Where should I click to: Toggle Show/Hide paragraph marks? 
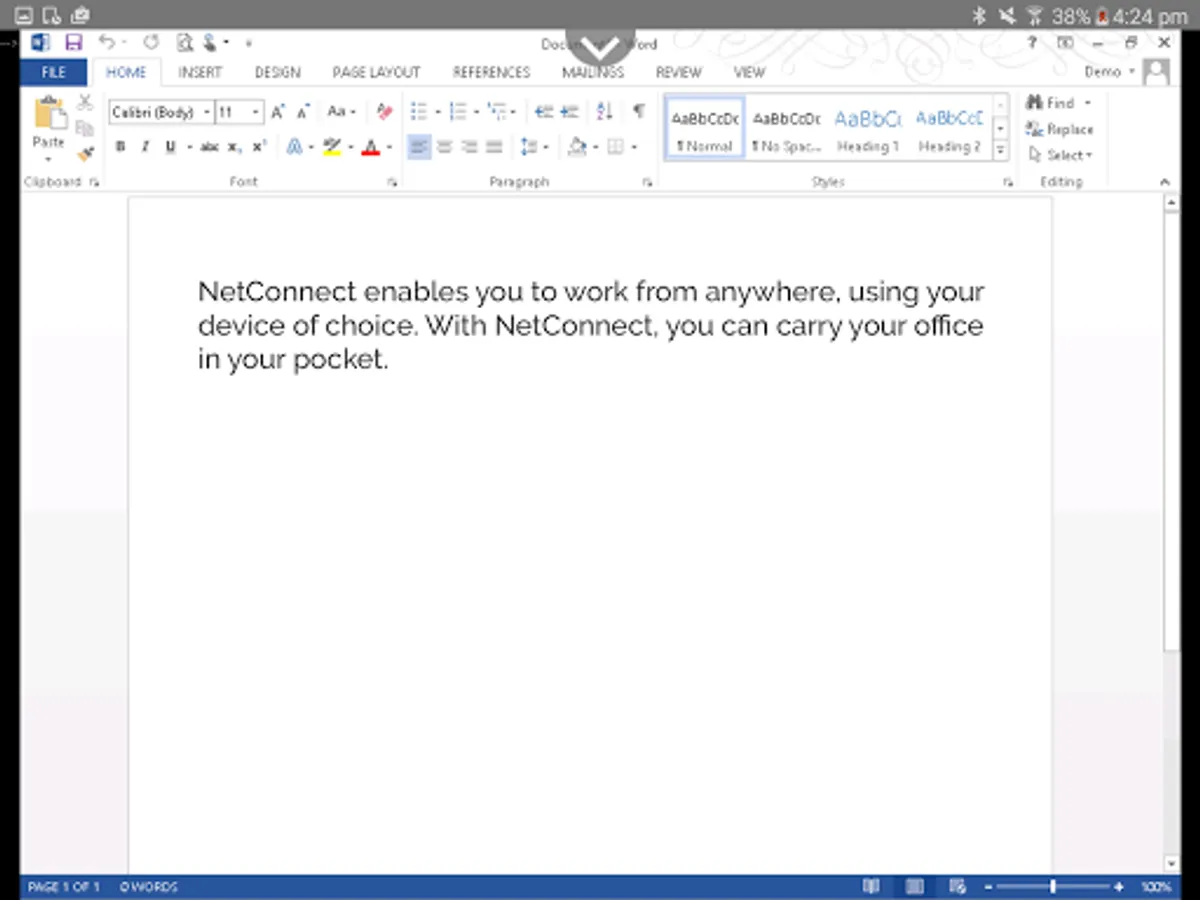pyautogui.click(x=638, y=112)
